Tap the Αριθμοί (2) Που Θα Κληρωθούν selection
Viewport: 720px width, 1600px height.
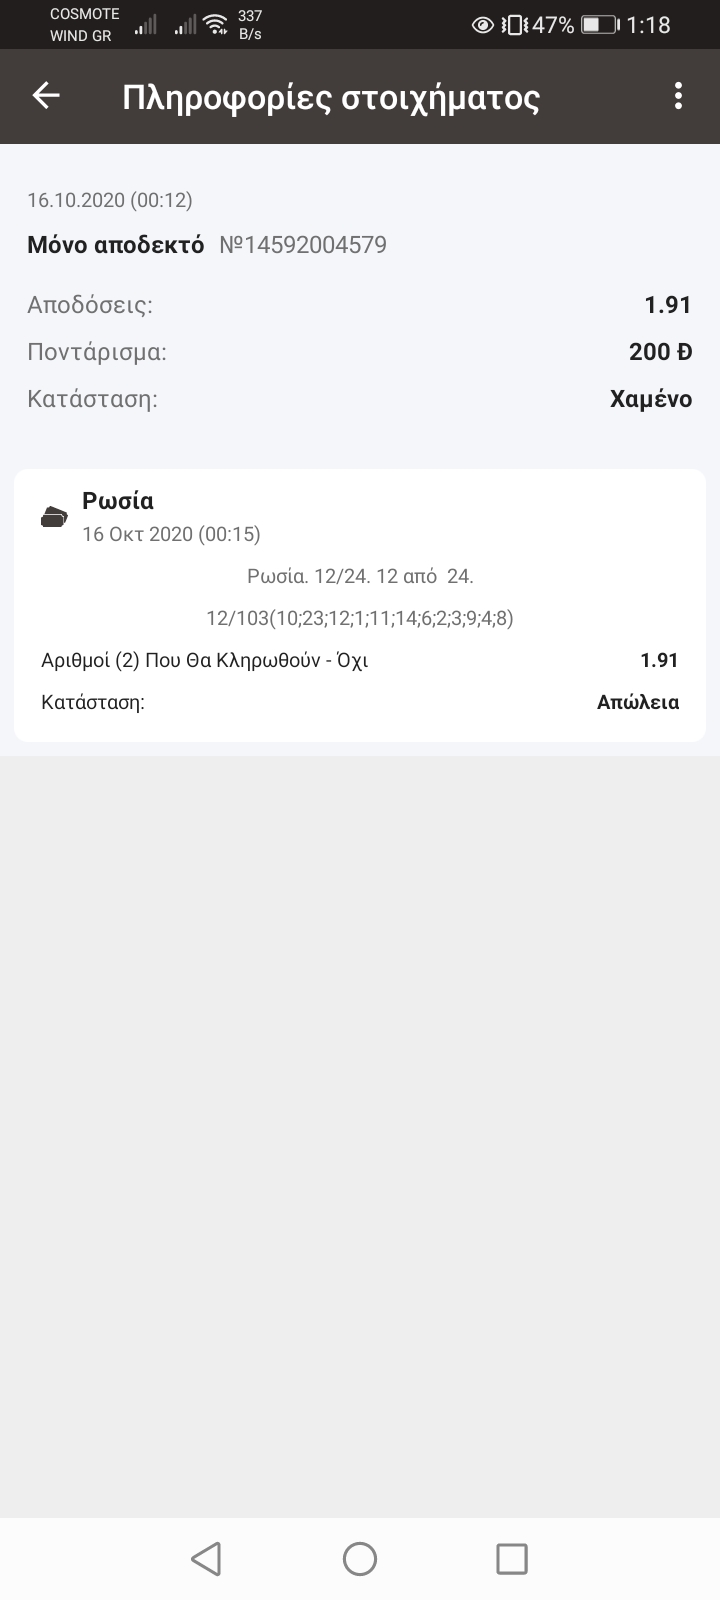[205, 660]
